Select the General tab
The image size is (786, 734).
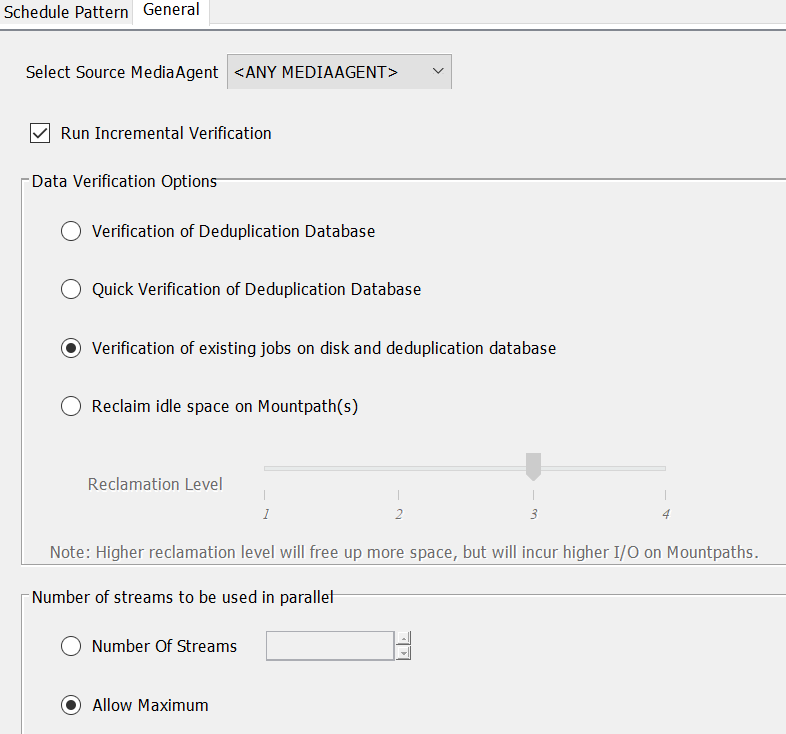point(171,10)
